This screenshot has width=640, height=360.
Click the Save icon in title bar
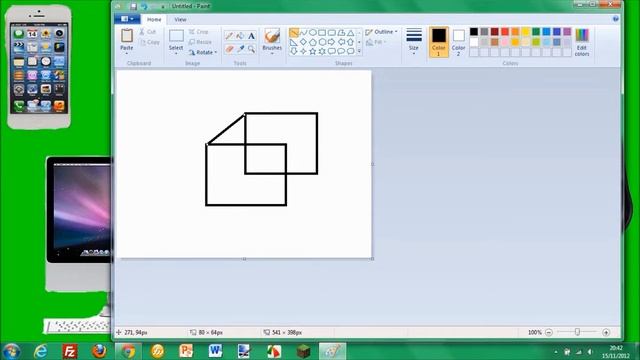(133, 6)
